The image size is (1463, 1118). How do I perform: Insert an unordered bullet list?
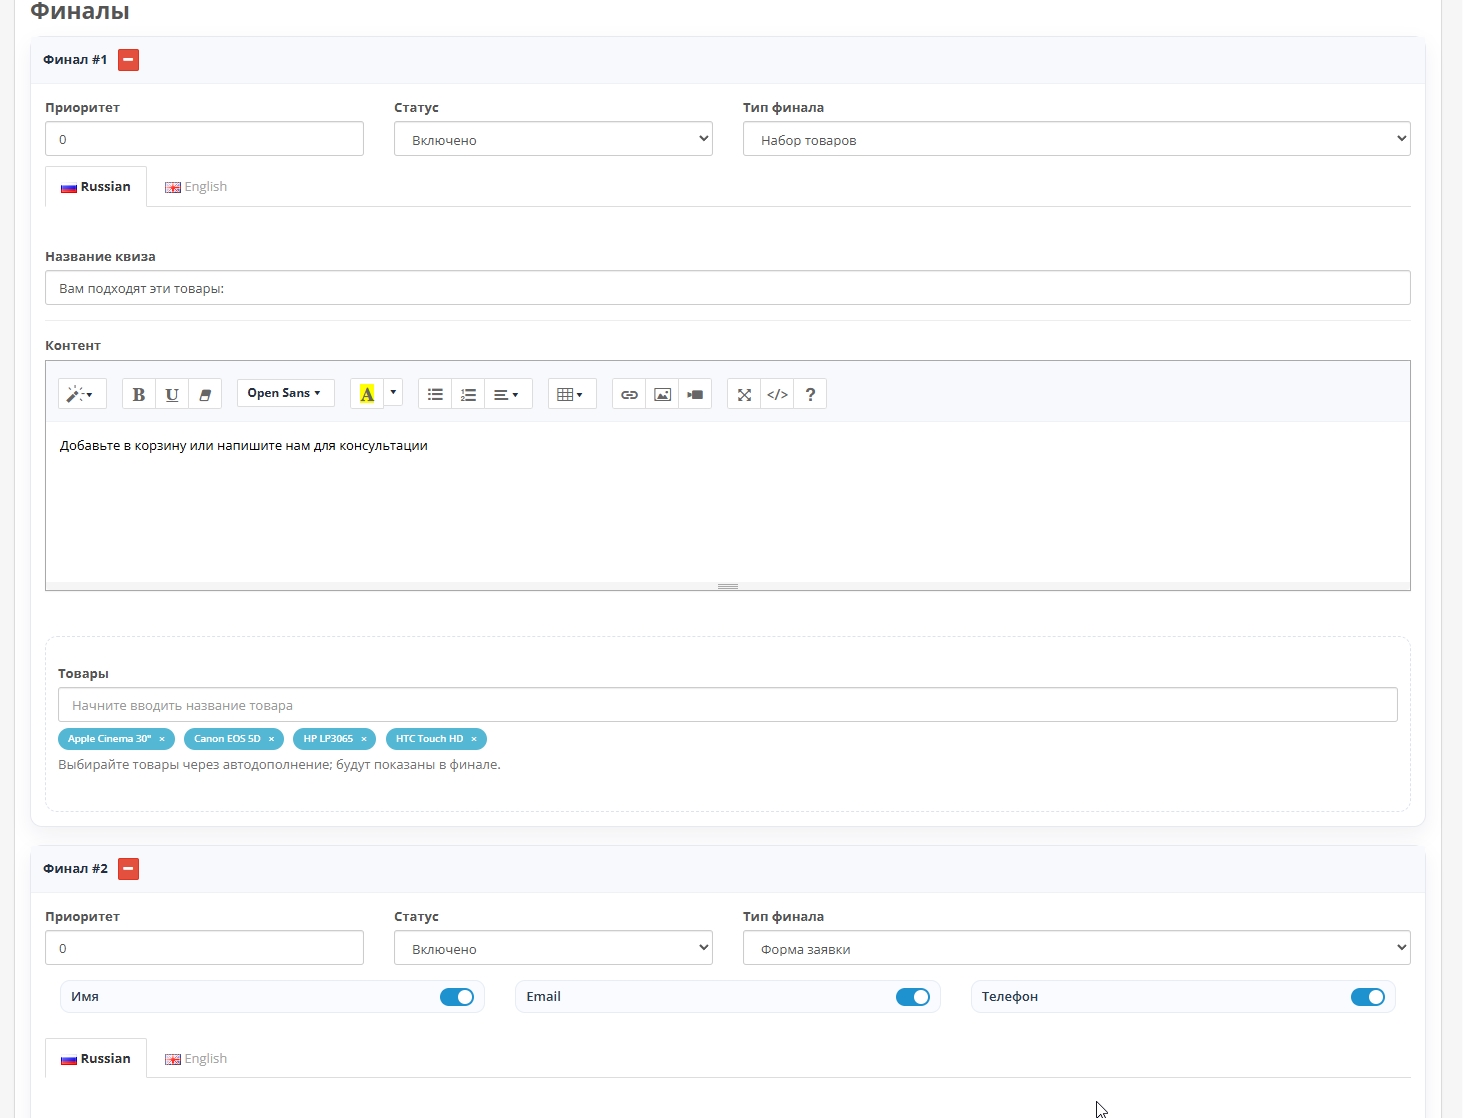point(435,394)
